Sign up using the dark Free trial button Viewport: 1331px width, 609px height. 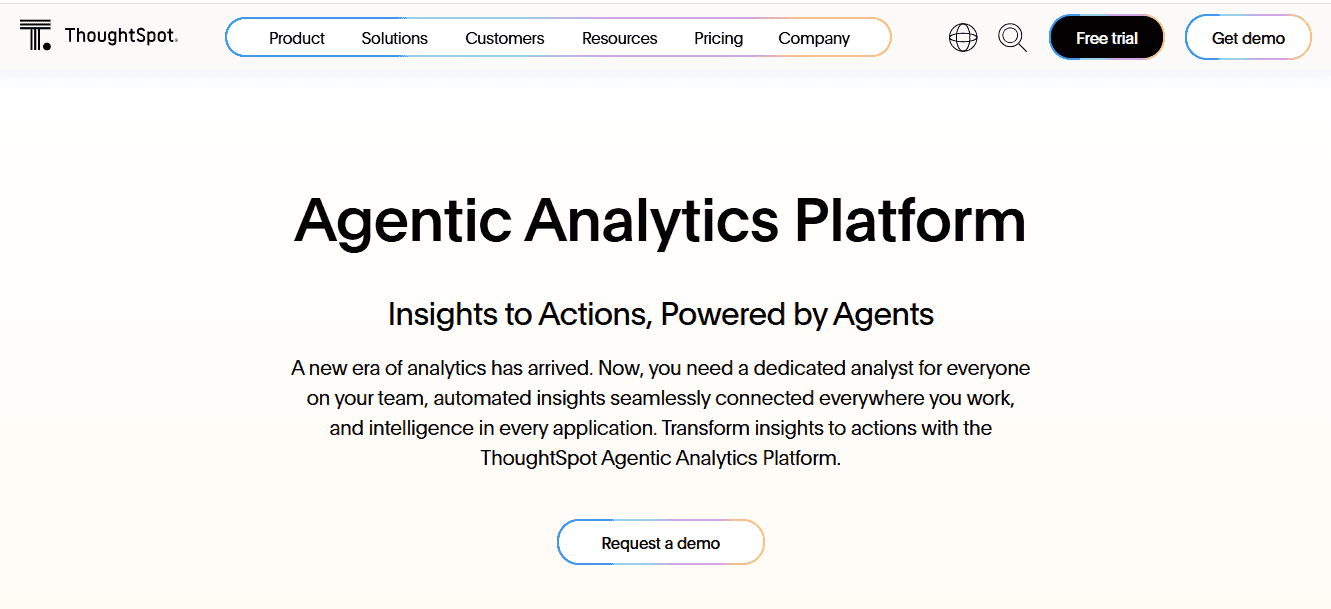(1106, 37)
